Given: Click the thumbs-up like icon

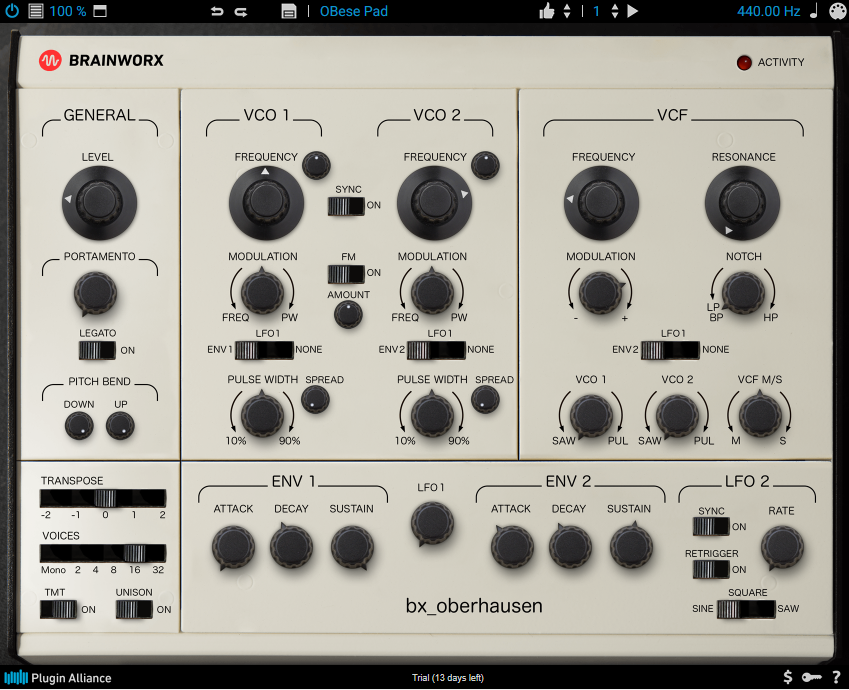Looking at the screenshot, I should (547, 11).
